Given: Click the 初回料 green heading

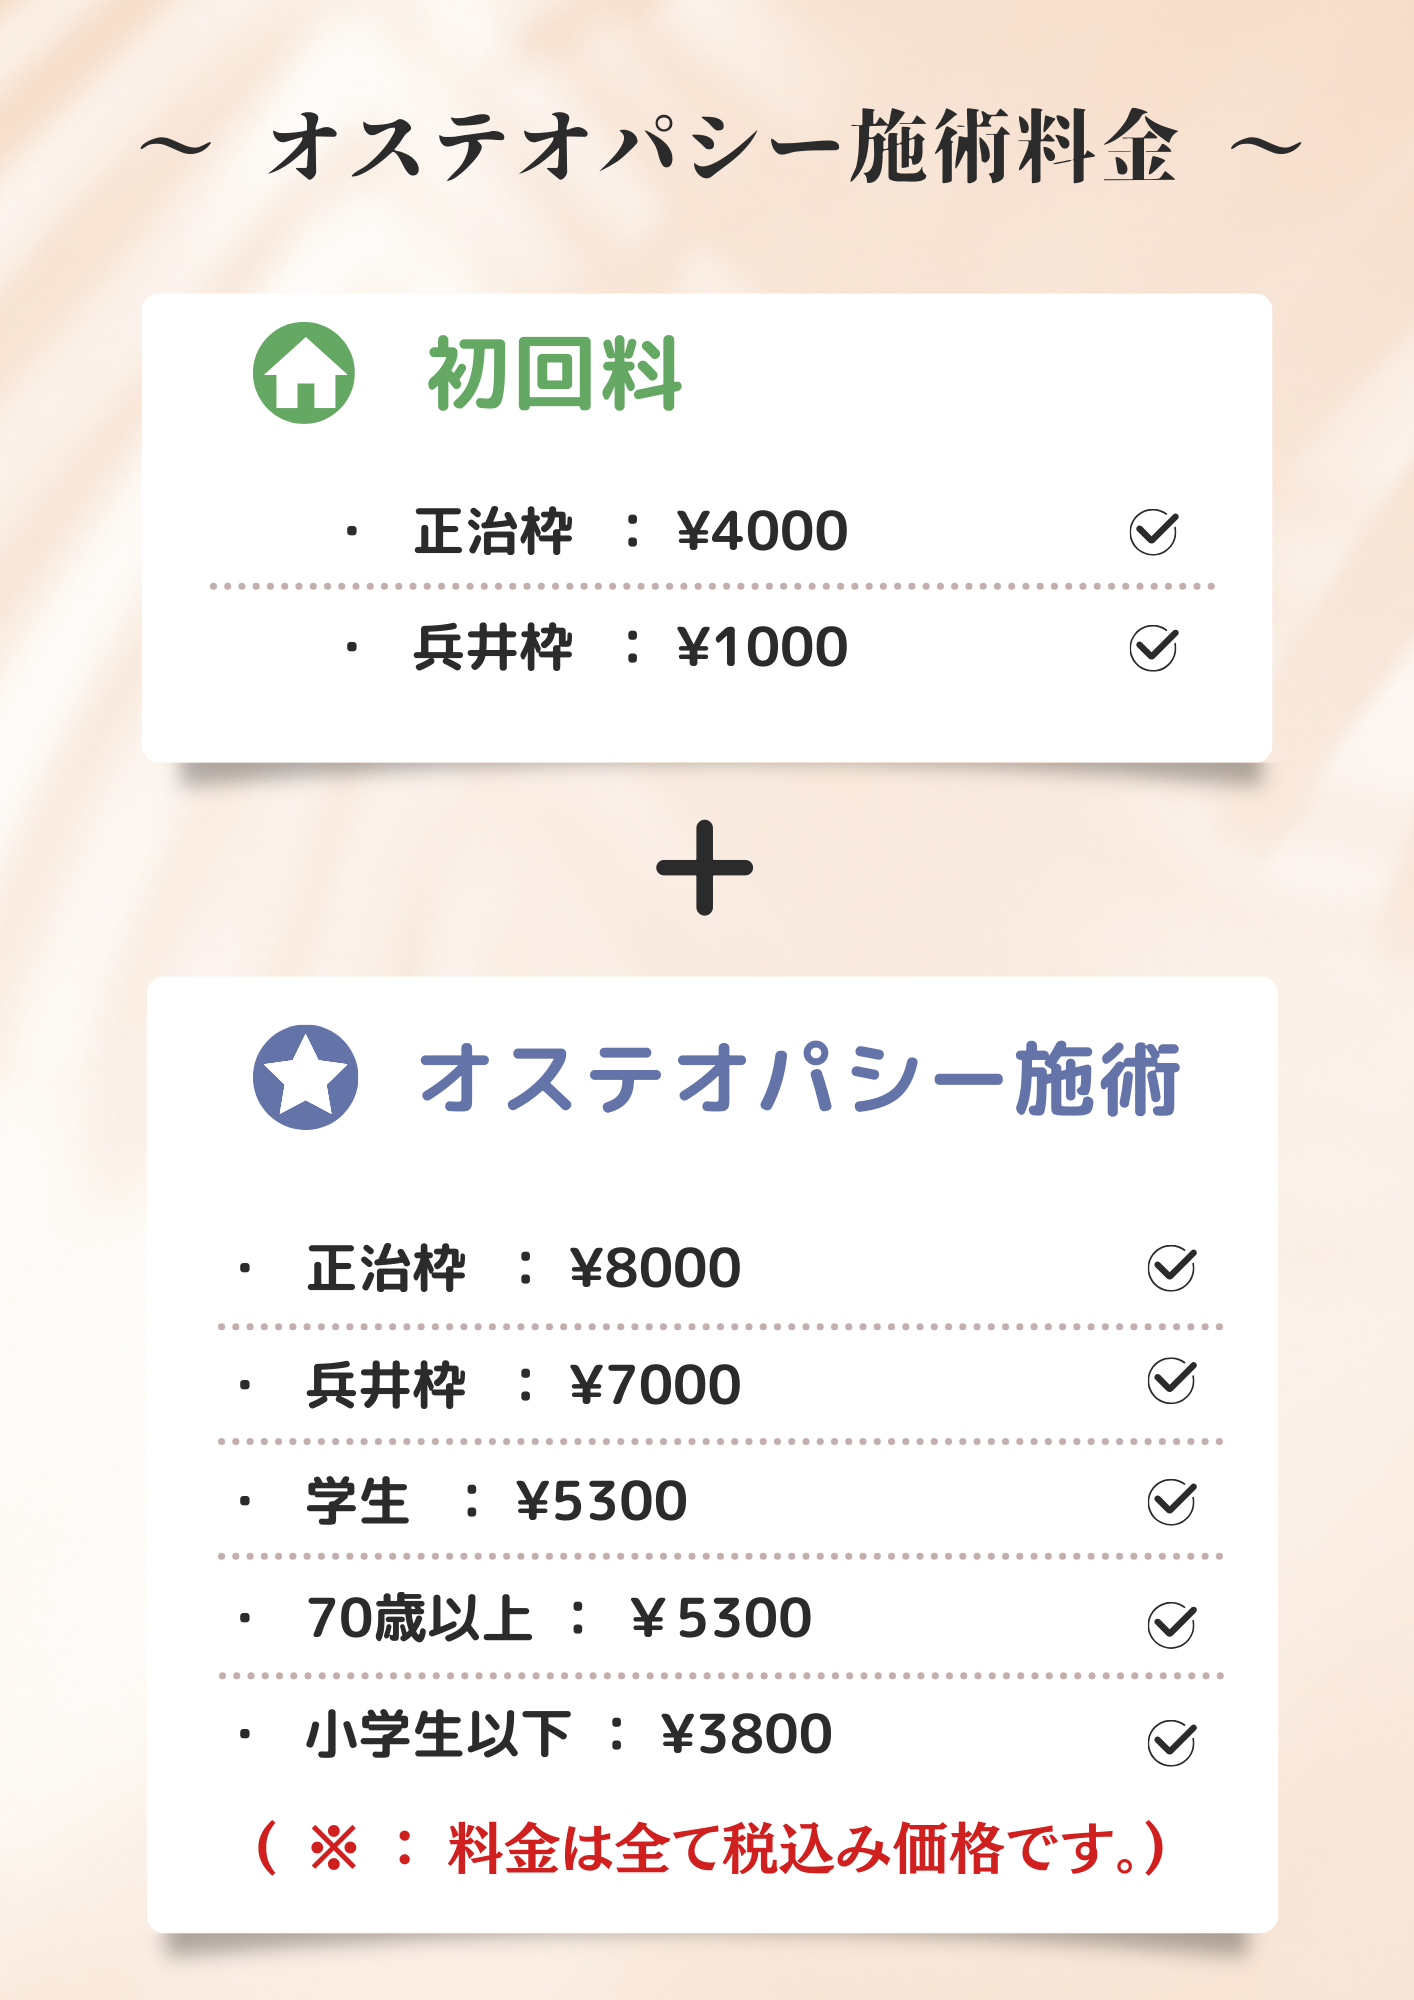Looking at the screenshot, I should coord(555,374).
